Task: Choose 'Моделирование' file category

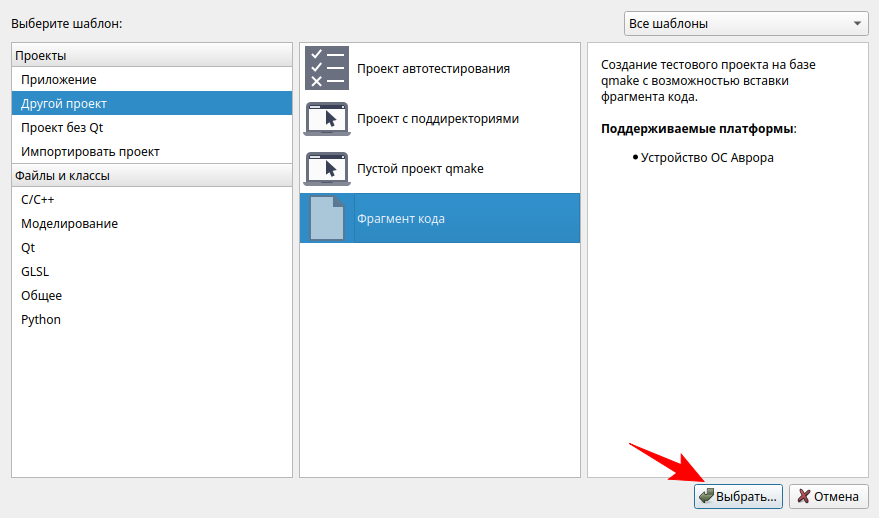Action: (69, 224)
